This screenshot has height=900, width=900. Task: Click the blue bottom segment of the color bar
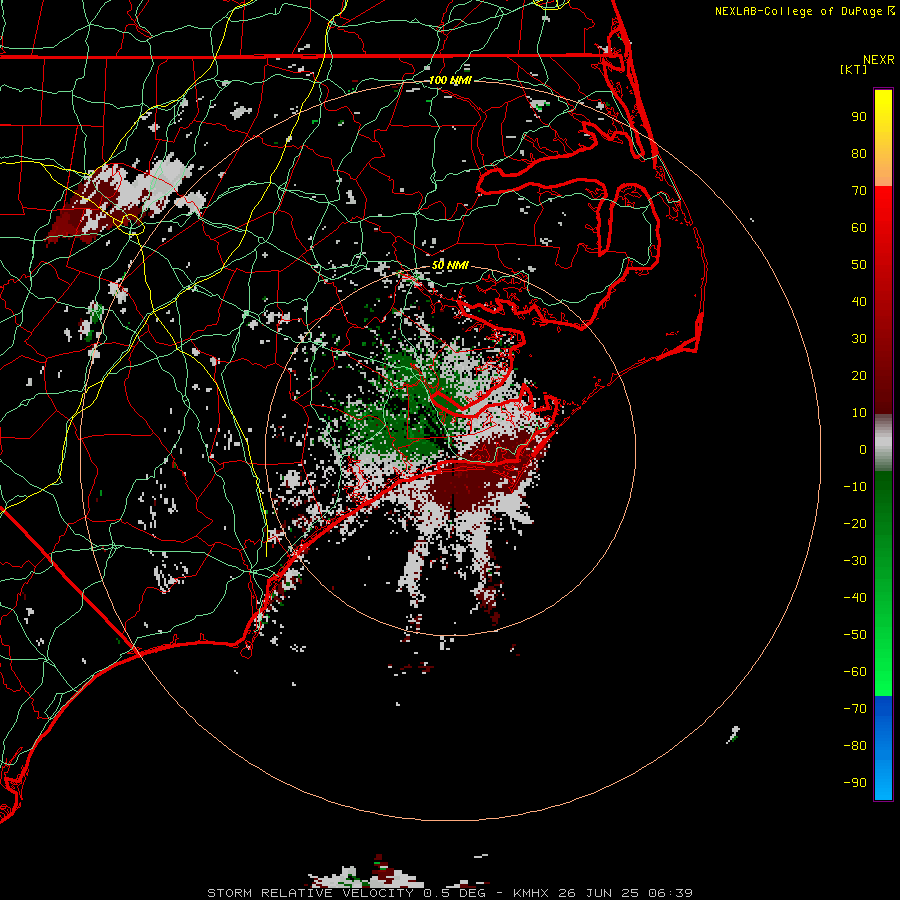point(883,748)
